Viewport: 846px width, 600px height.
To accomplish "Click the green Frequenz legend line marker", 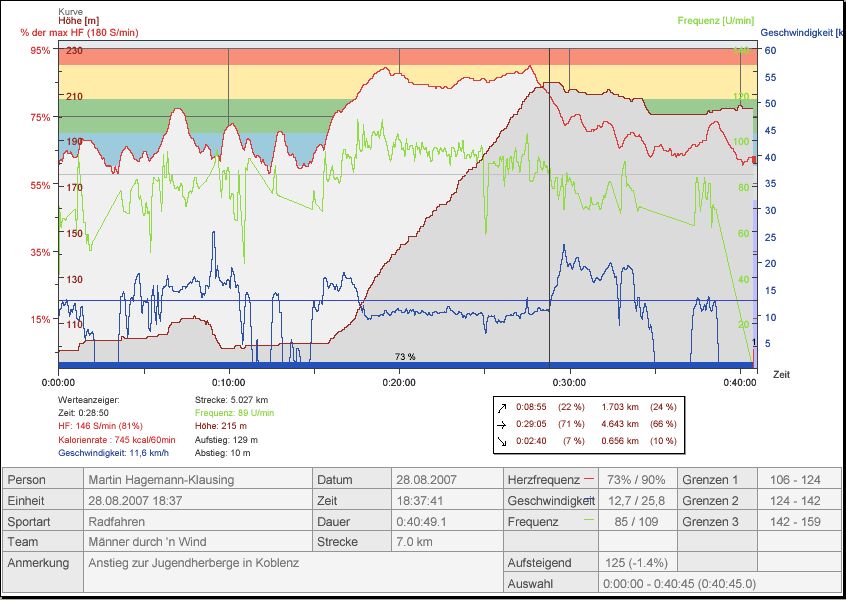I will coord(587,520).
